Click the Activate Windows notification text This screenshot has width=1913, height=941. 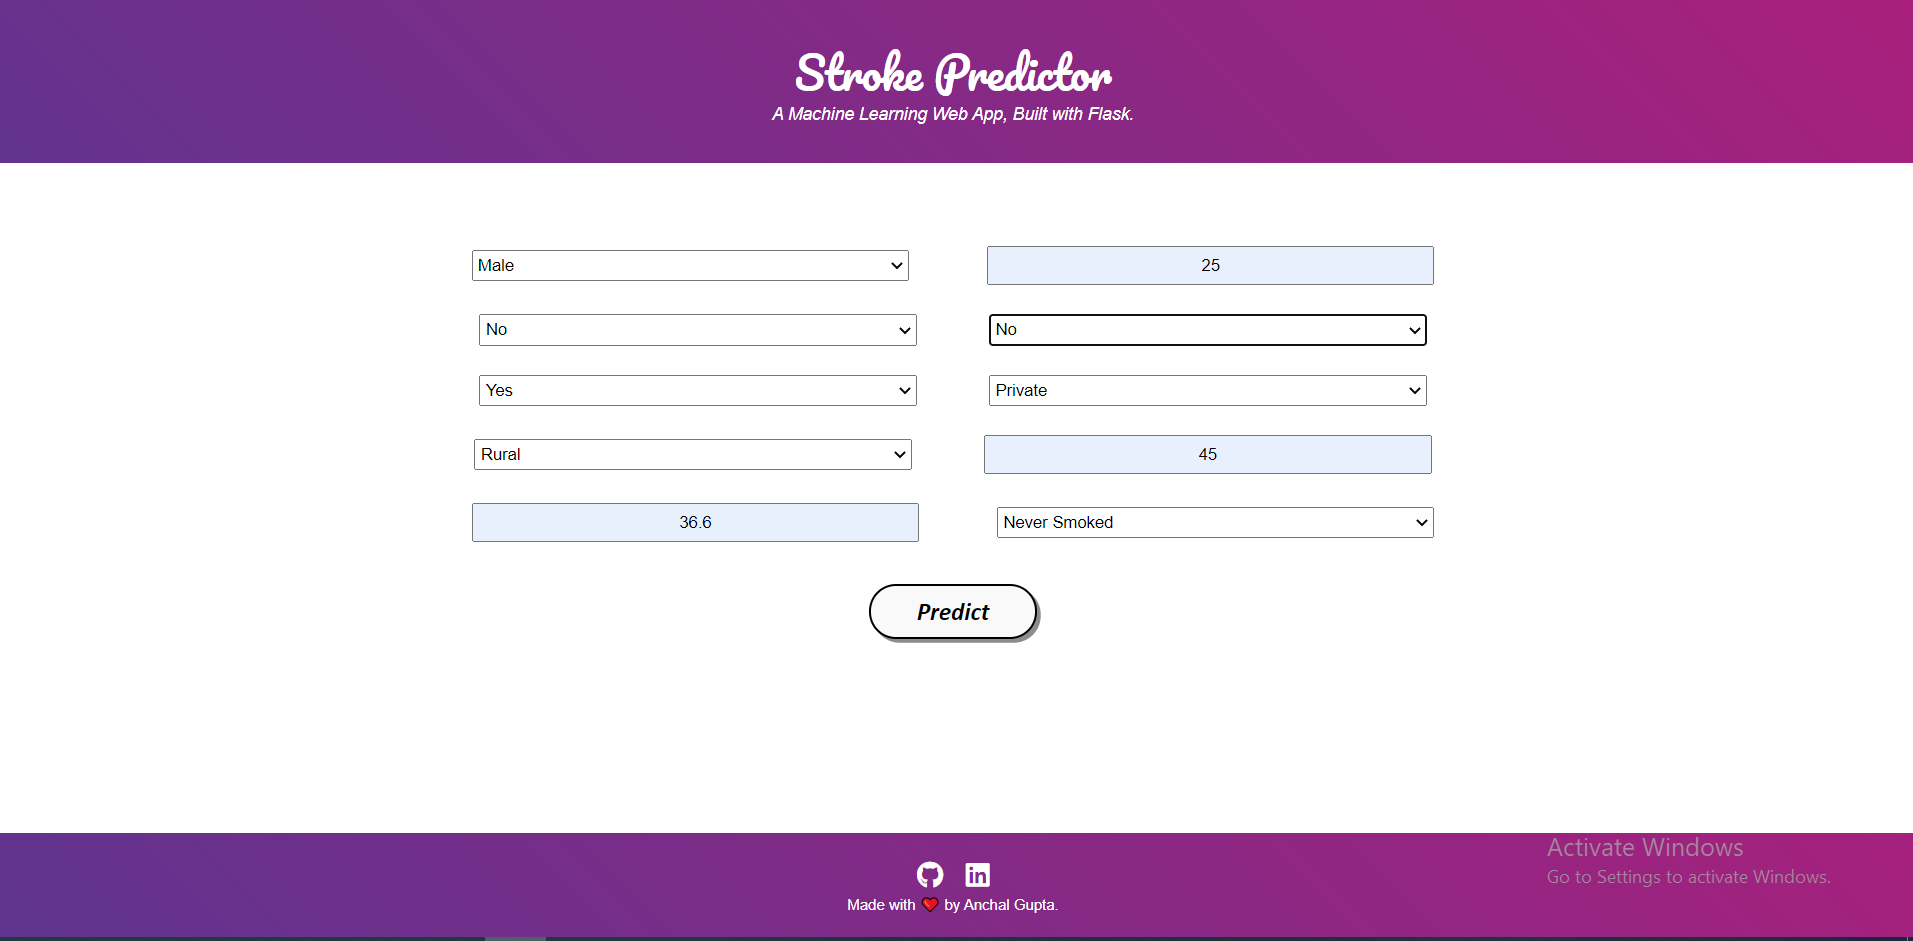tap(1643, 847)
